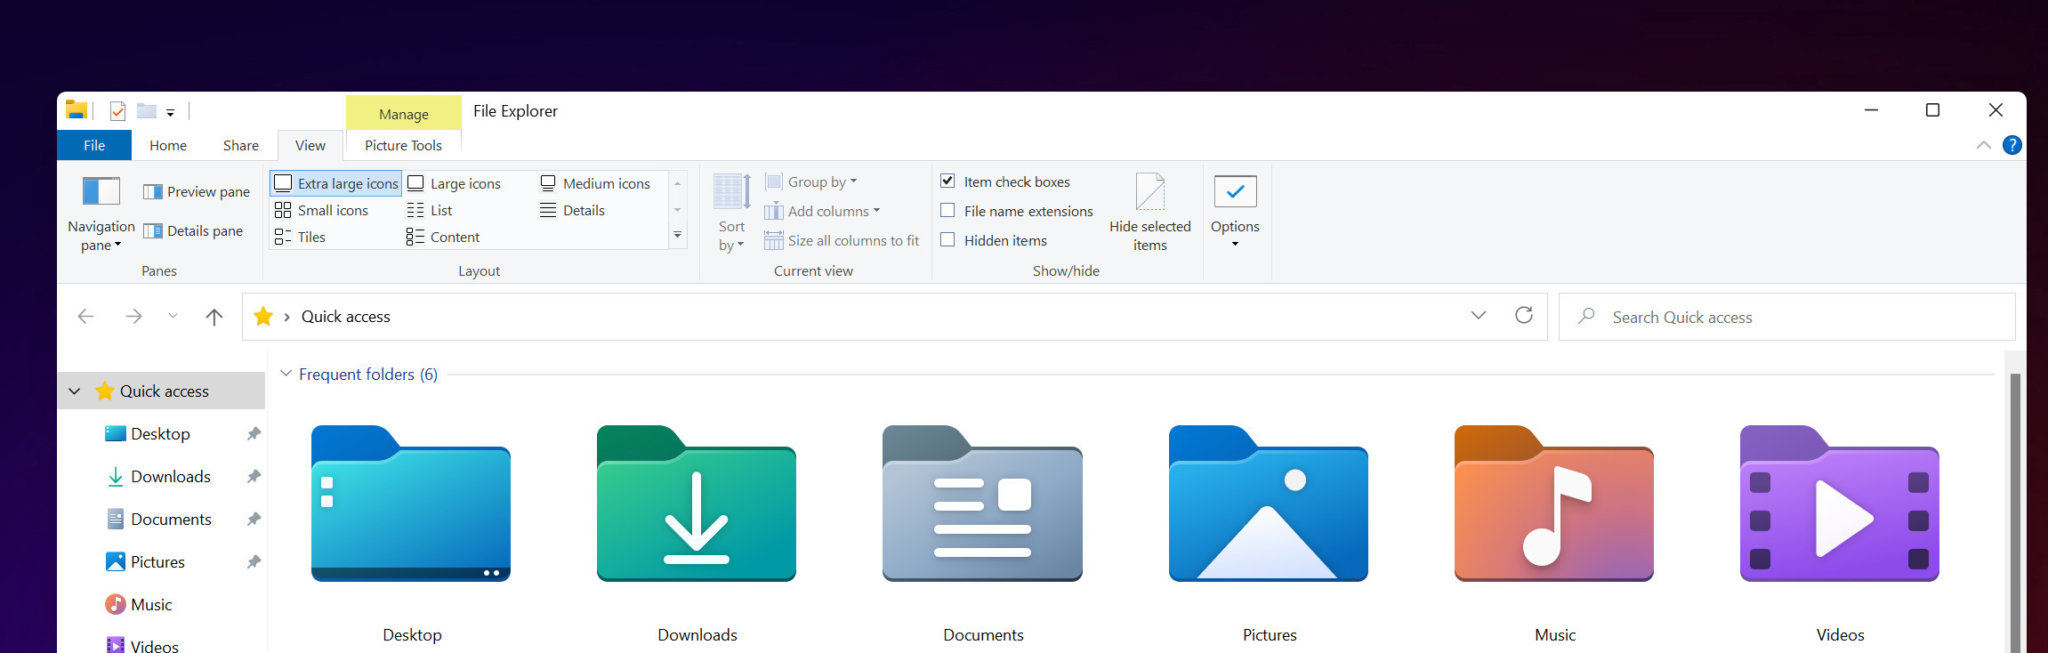Toggle the Details pane
Screen dimensions: 2048x653
click(193, 231)
